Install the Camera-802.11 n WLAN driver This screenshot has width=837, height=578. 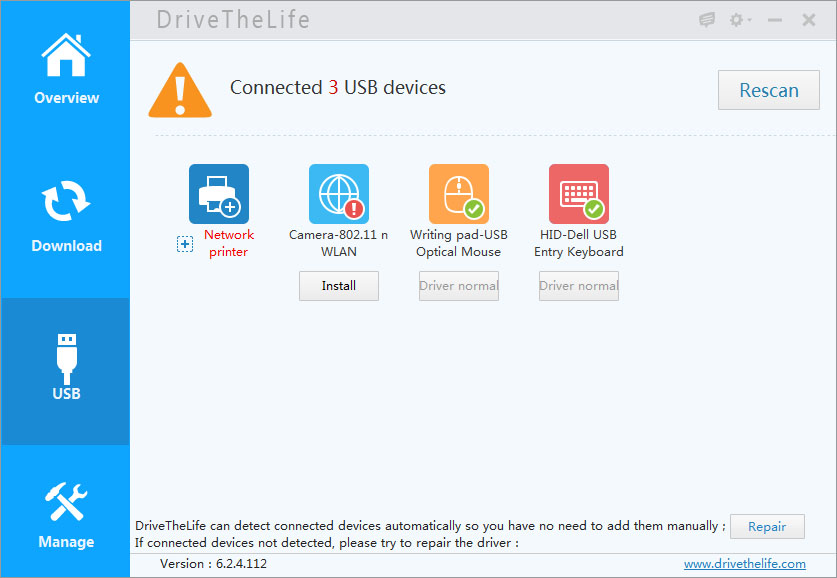coord(339,286)
